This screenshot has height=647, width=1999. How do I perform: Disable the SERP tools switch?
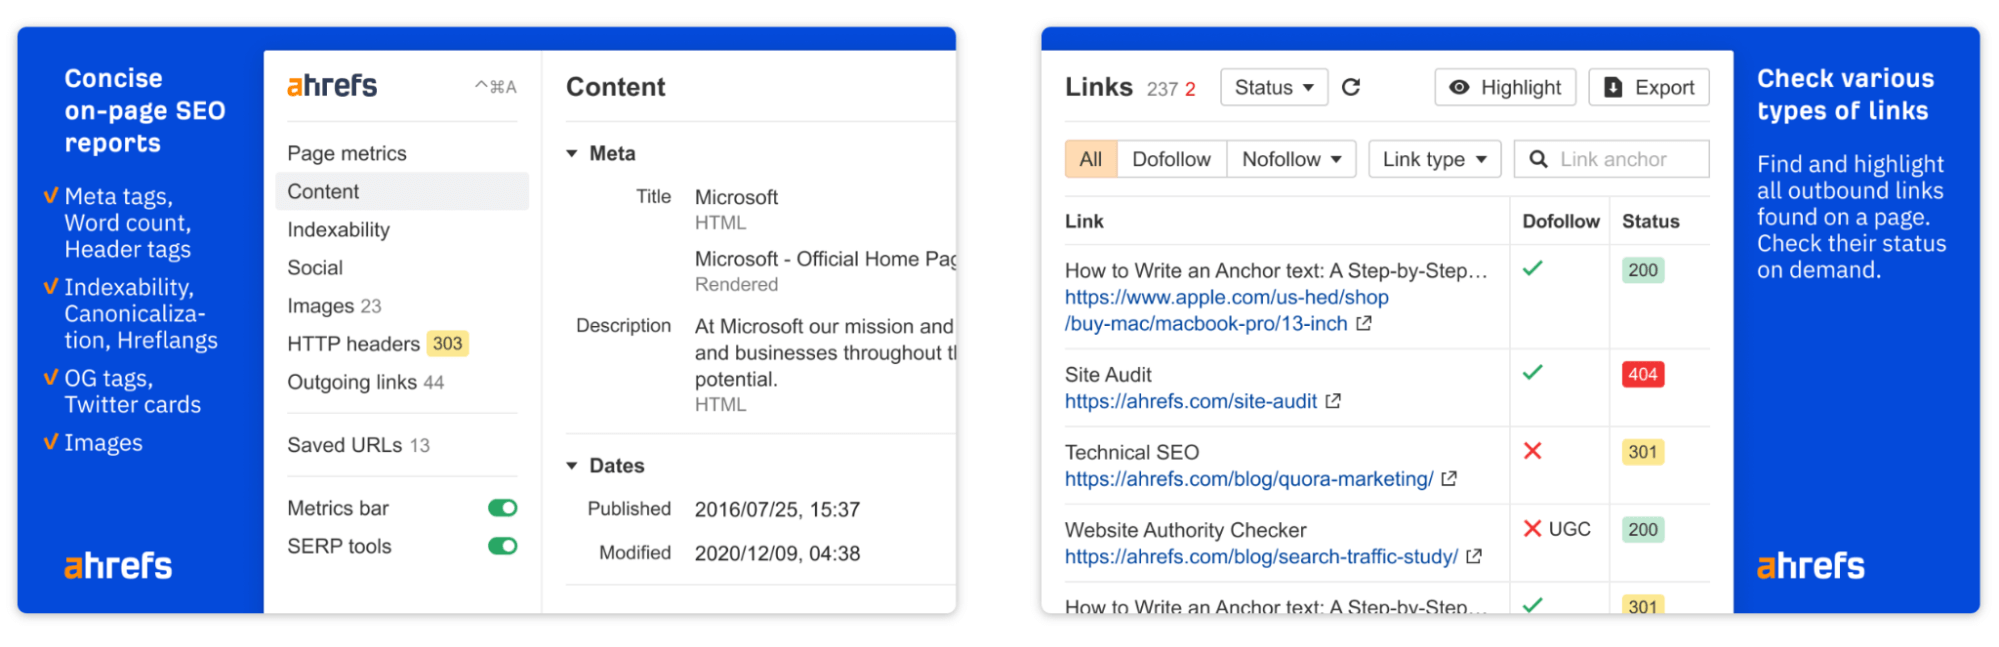[x=502, y=546]
